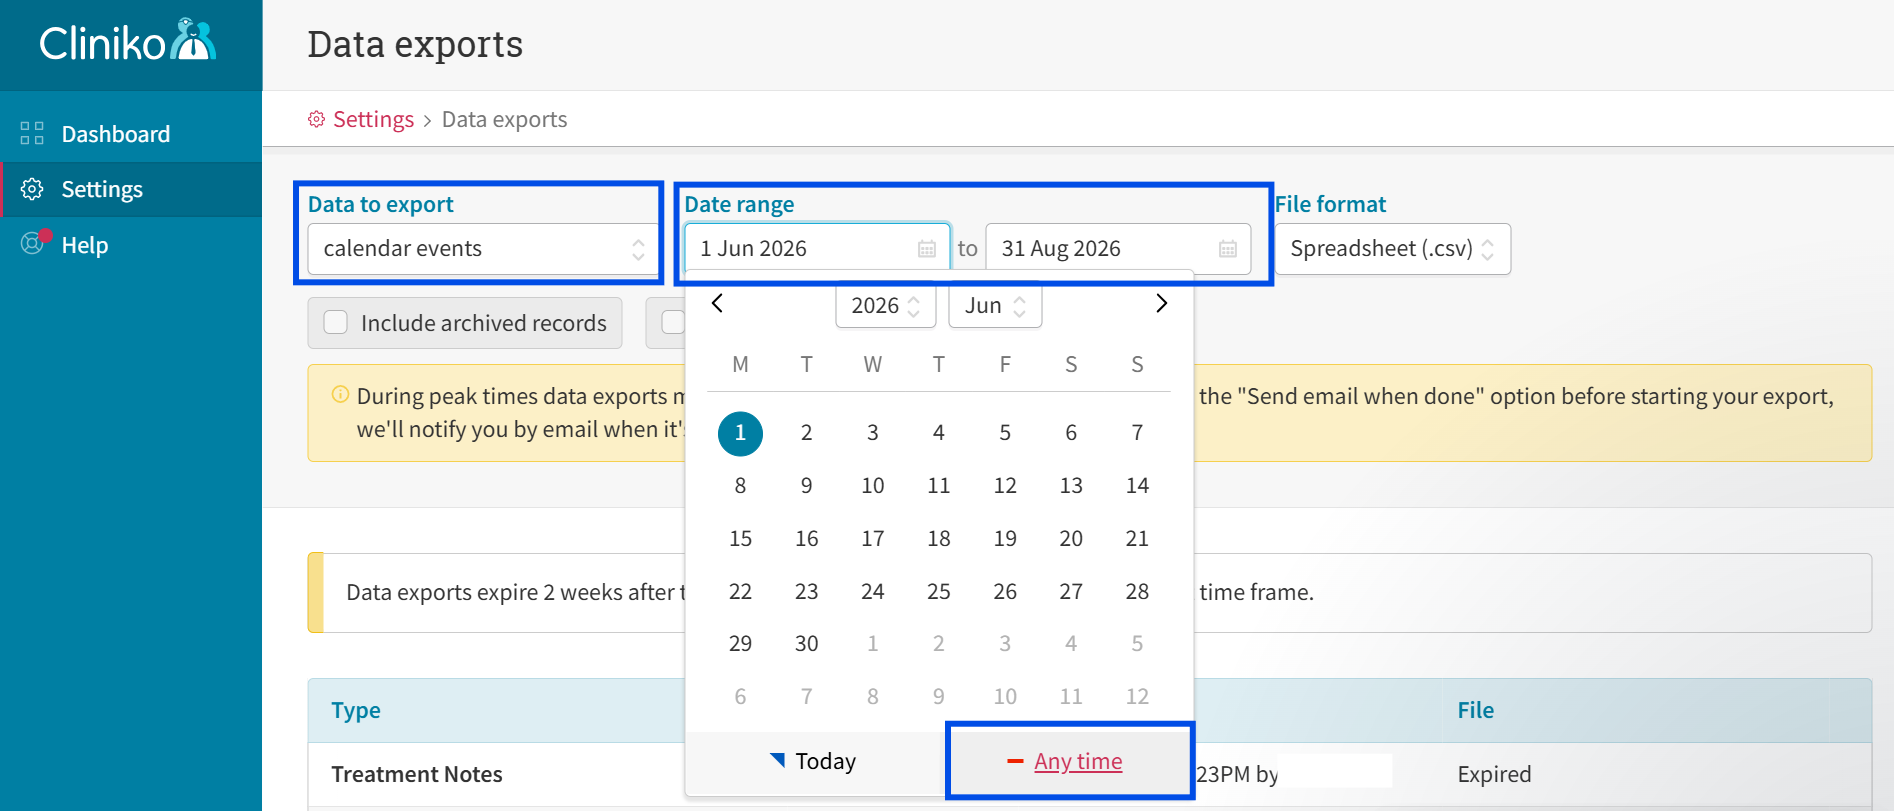Tick Include archived records checkbox
Screen dimensions: 1894x811
click(336, 322)
